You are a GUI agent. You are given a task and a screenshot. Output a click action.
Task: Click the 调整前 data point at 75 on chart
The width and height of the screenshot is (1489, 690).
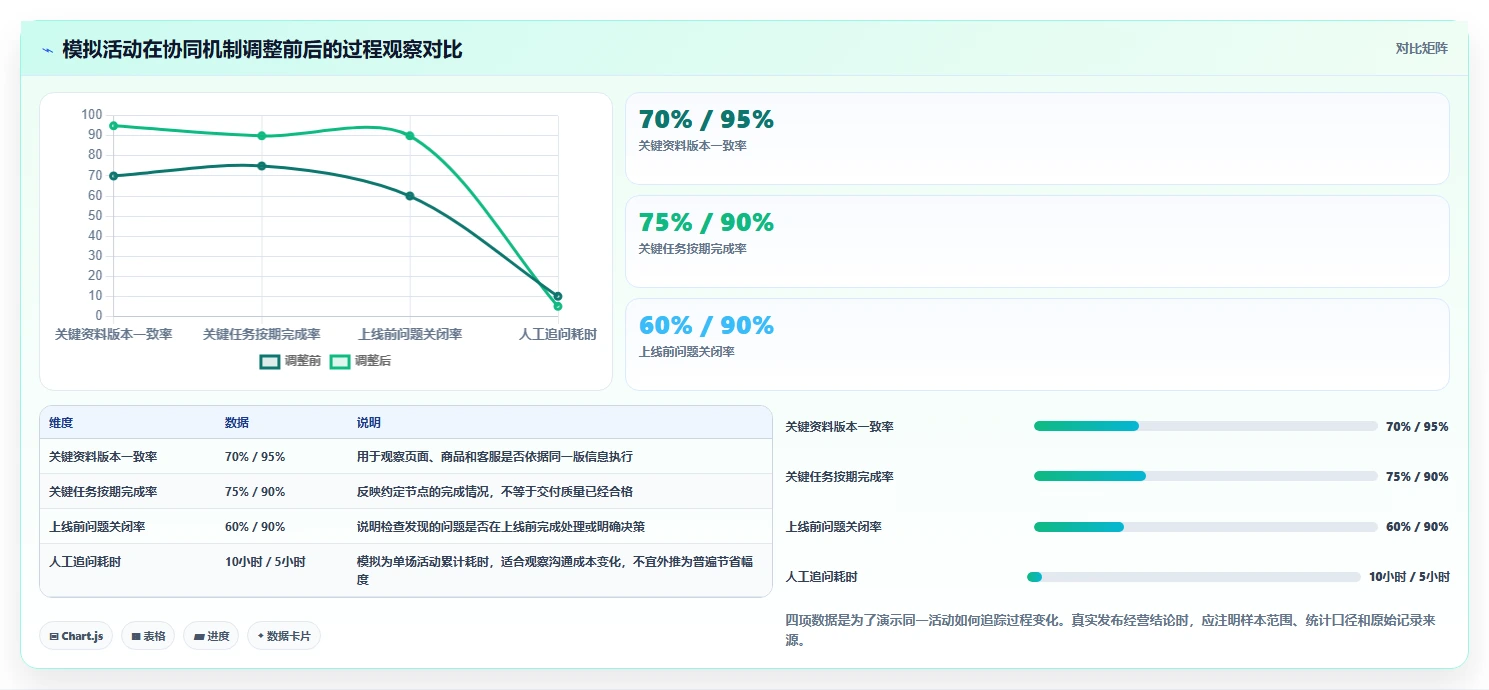pyautogui.click(x=262, y=165)
